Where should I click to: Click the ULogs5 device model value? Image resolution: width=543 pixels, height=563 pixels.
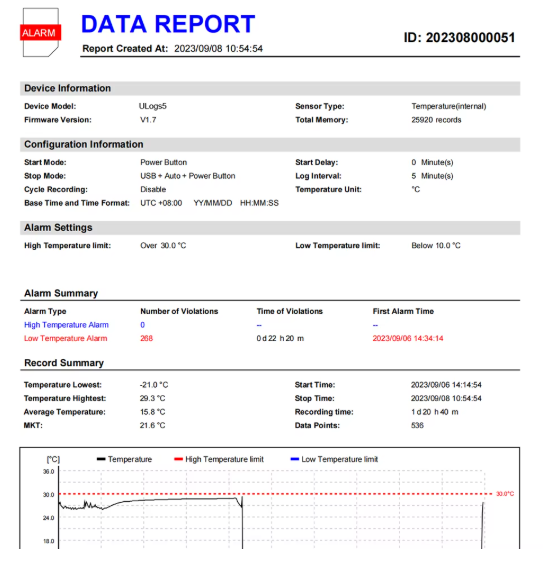click(x=153, y=106)
